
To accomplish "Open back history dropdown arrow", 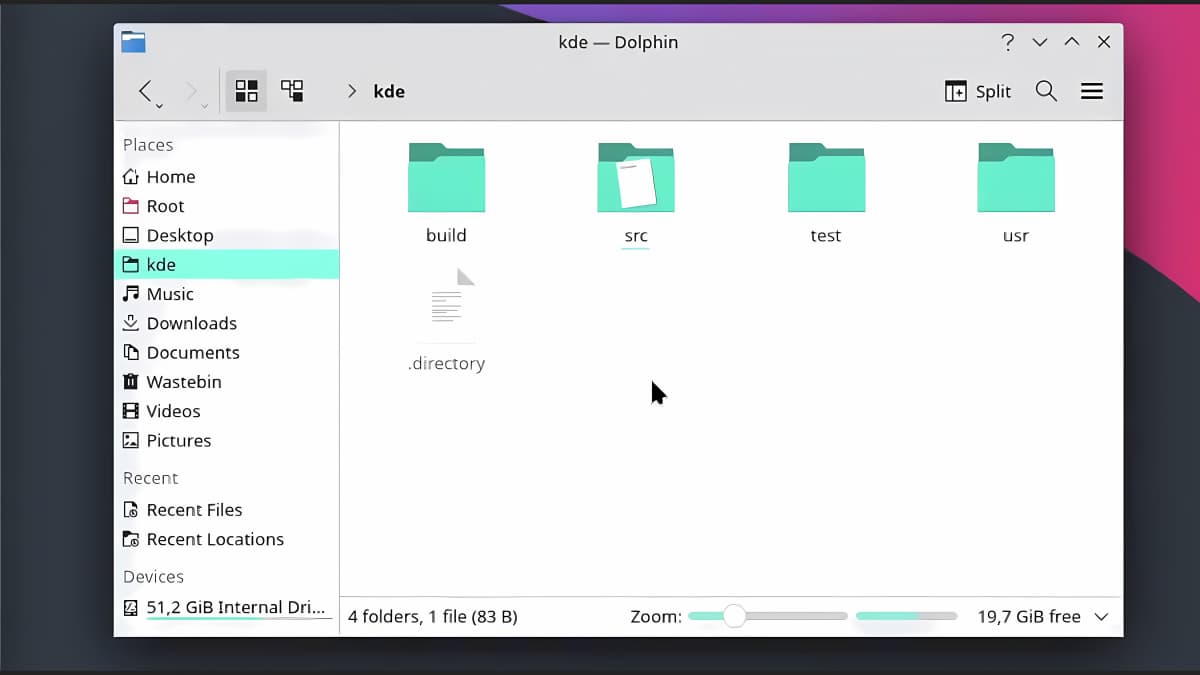I will pos(159,106).
